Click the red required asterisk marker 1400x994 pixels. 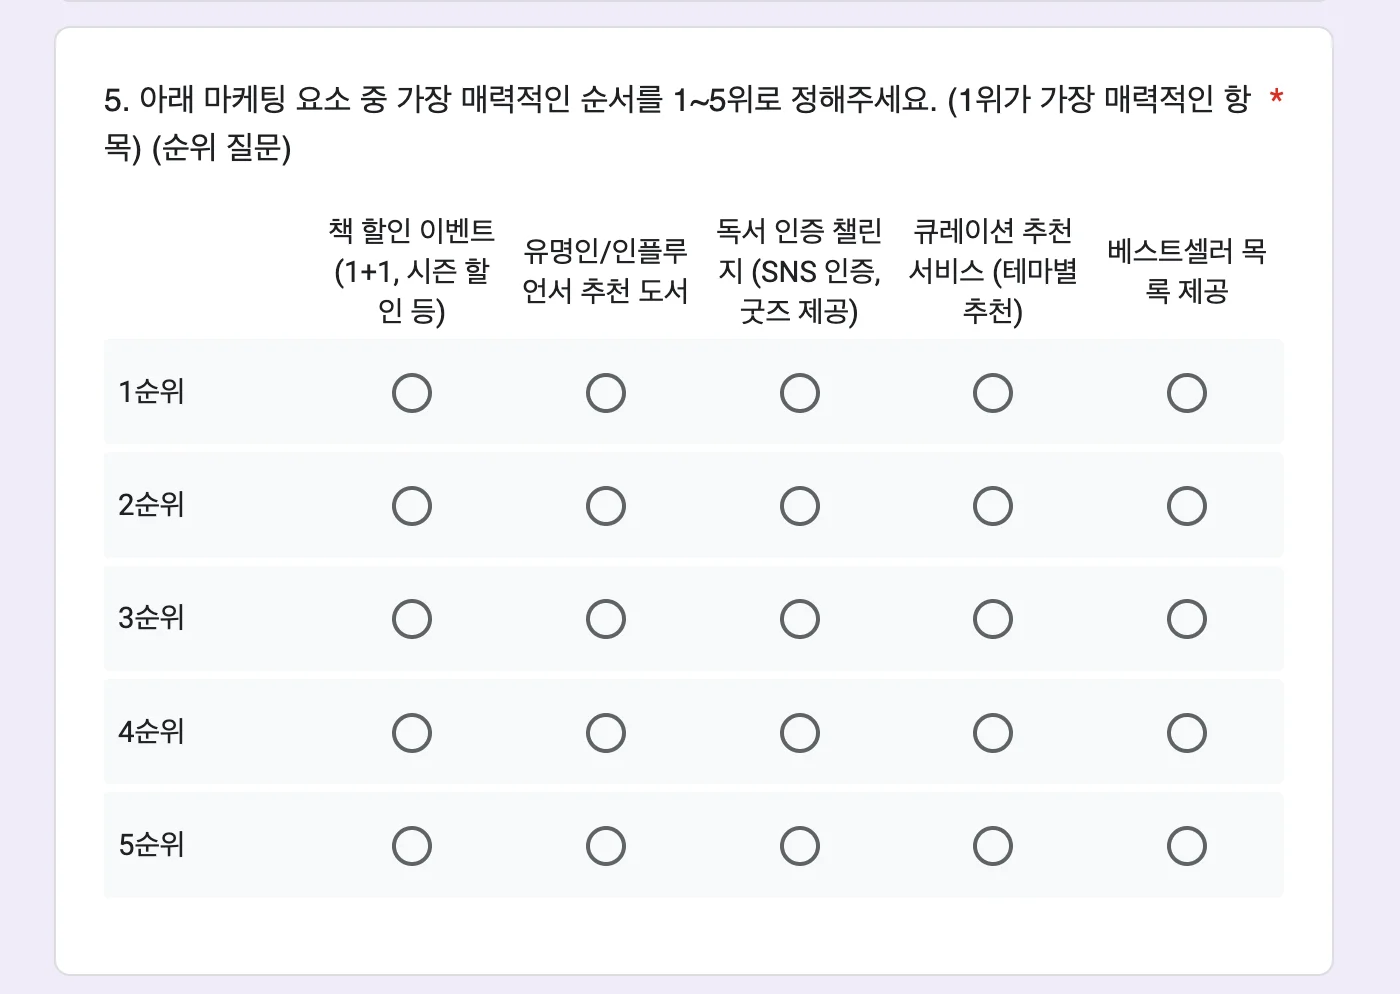1275,98
